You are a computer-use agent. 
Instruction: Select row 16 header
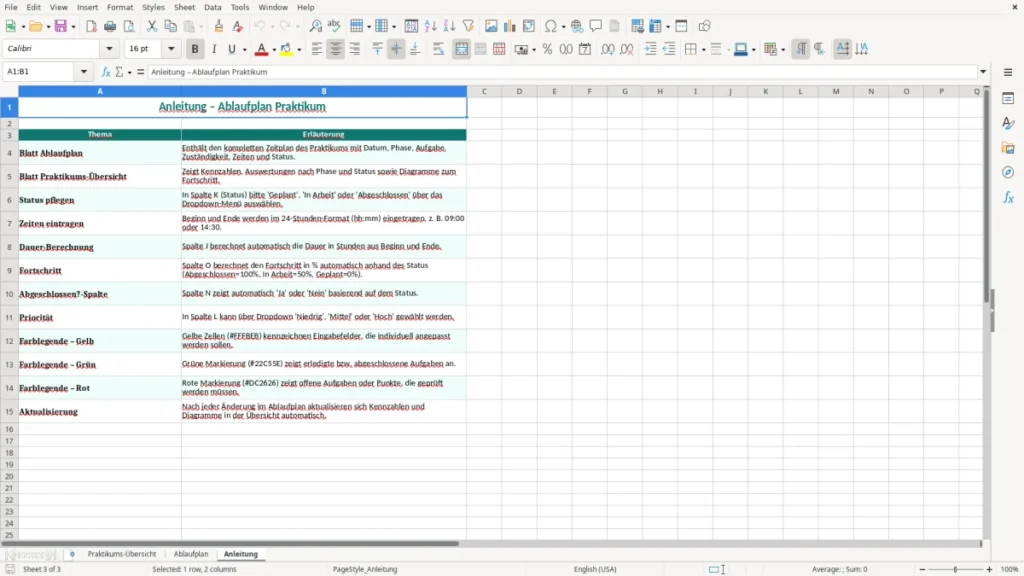tap(9, 429)
